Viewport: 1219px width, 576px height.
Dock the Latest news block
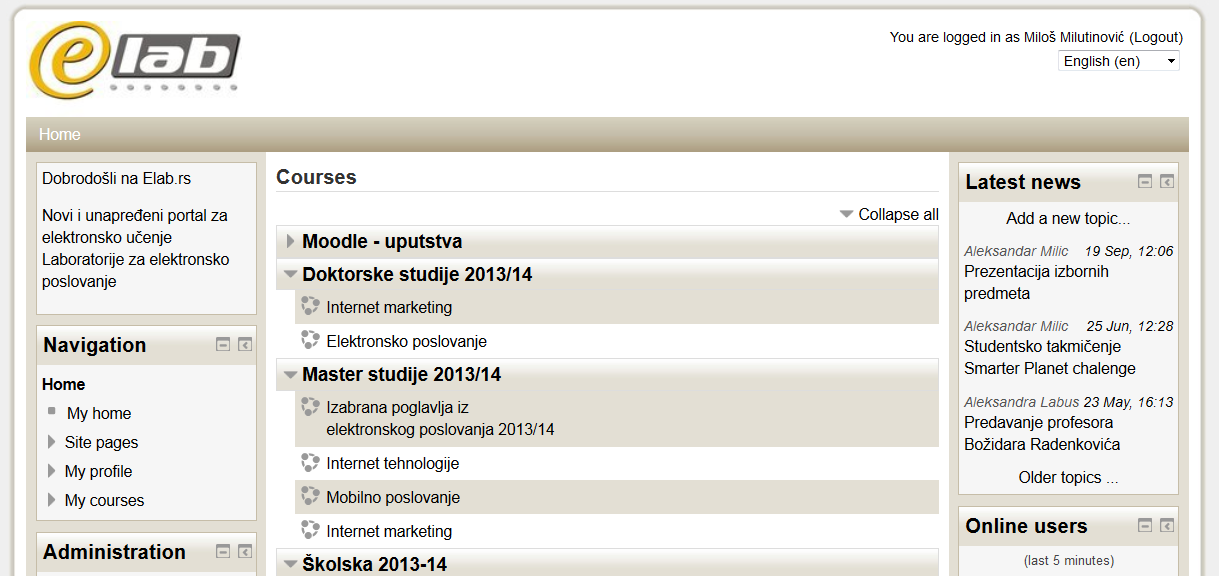click(1167, 182)
